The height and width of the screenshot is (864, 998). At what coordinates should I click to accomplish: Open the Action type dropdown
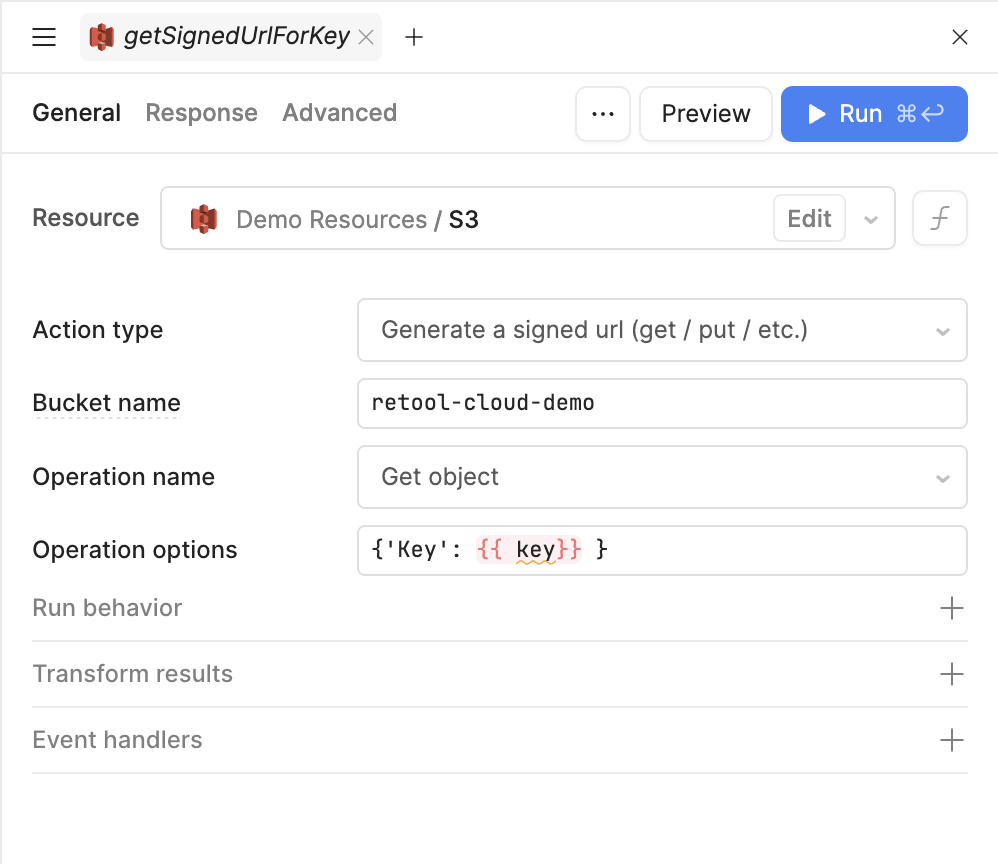pos(661,330)
